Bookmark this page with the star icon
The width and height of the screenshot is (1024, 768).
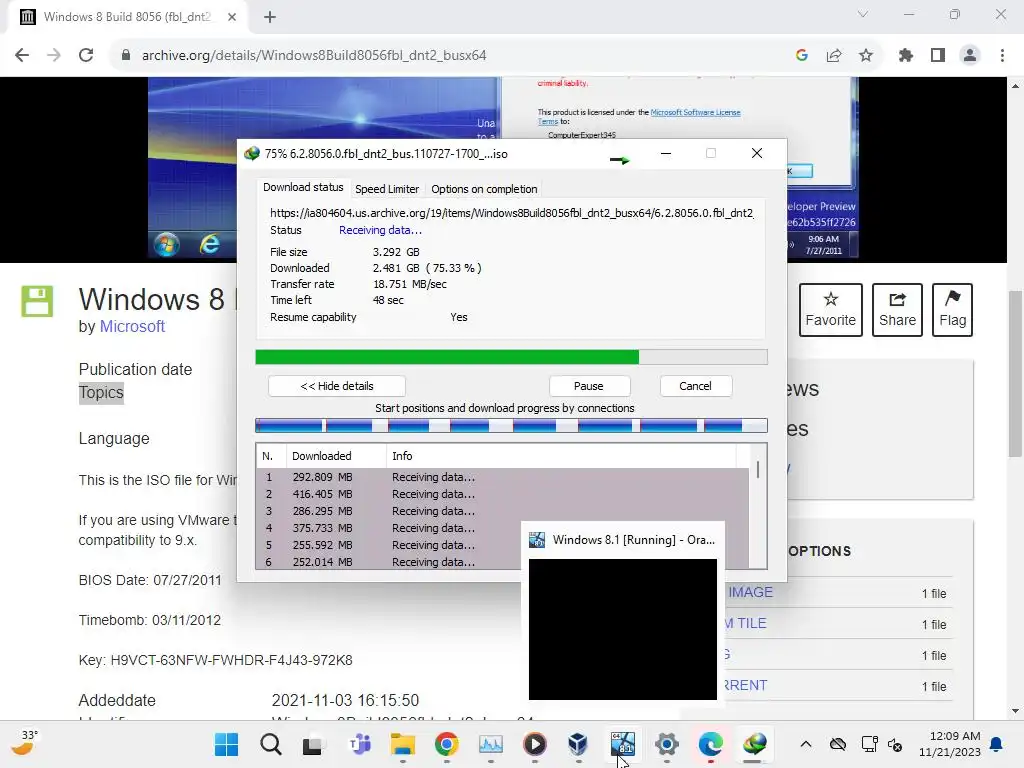click(866, 56)
